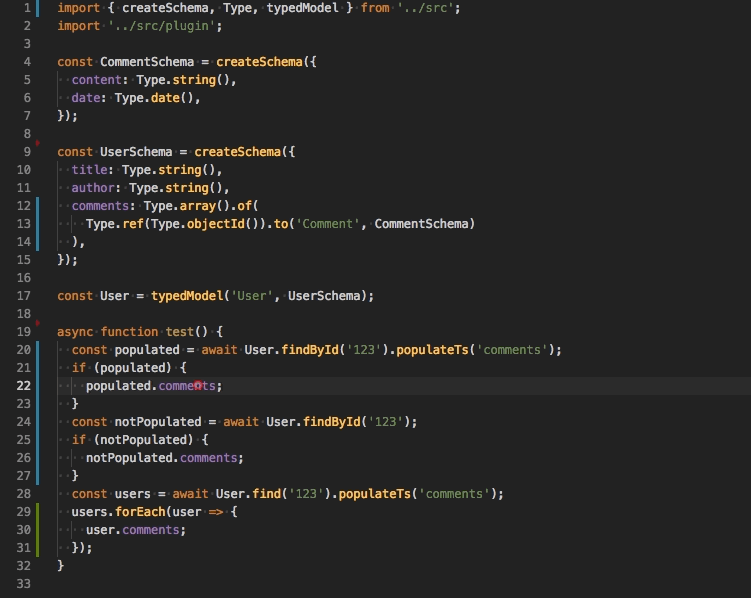Click the 'date' property key on line 6
Screen dimensions: 751x598
[x=86, y=98]
